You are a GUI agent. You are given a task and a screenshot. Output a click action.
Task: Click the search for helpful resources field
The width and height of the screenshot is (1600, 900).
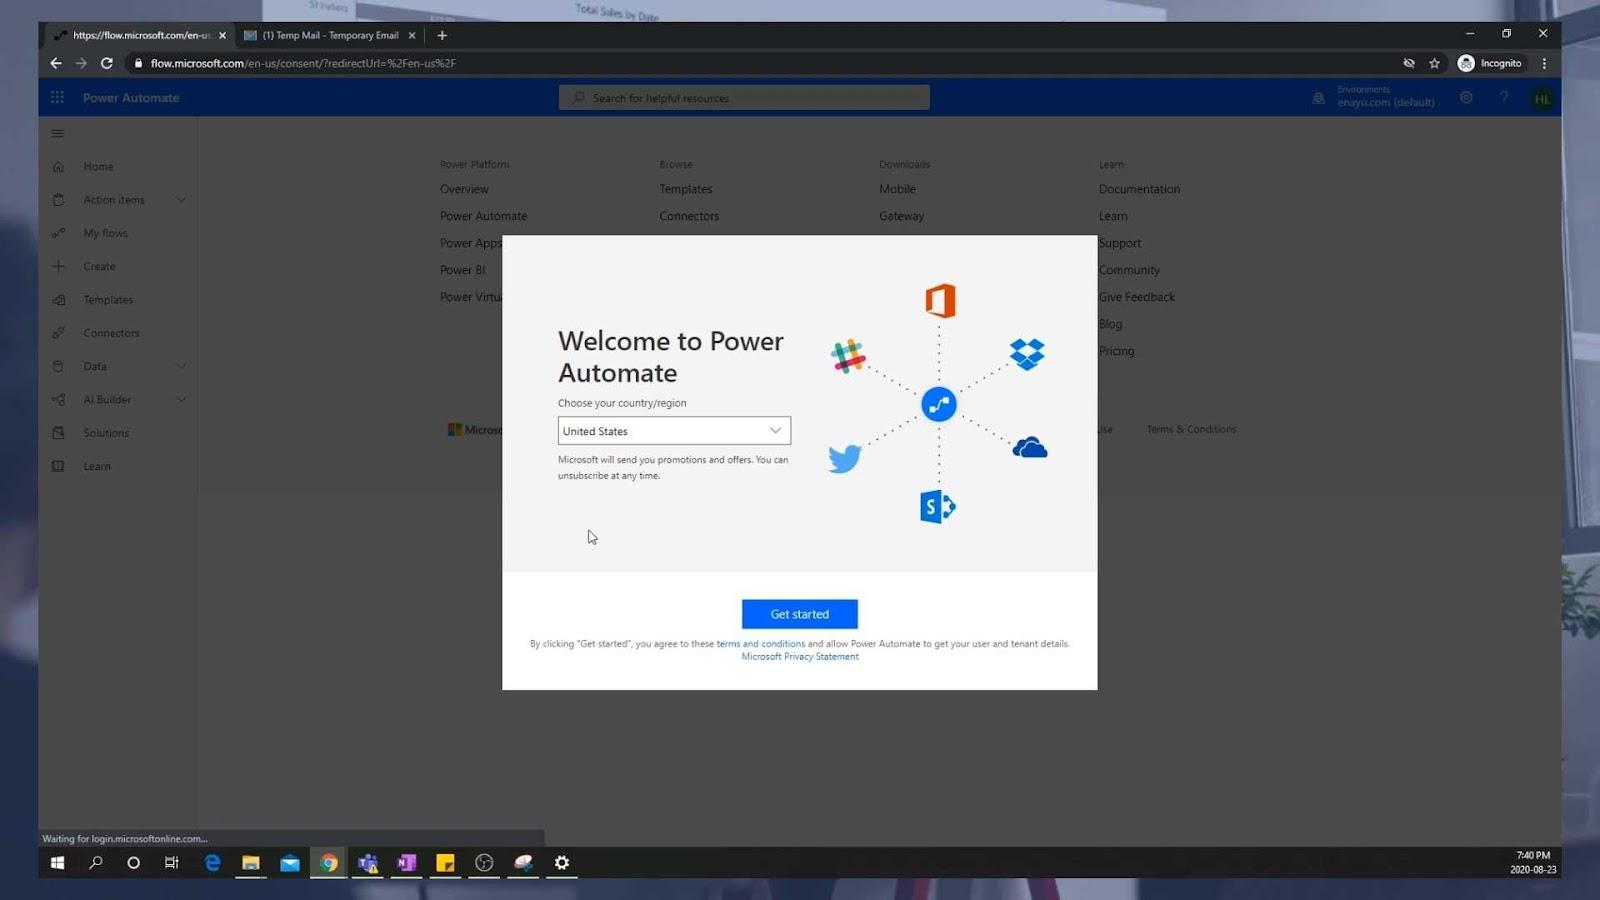point(744,98)
